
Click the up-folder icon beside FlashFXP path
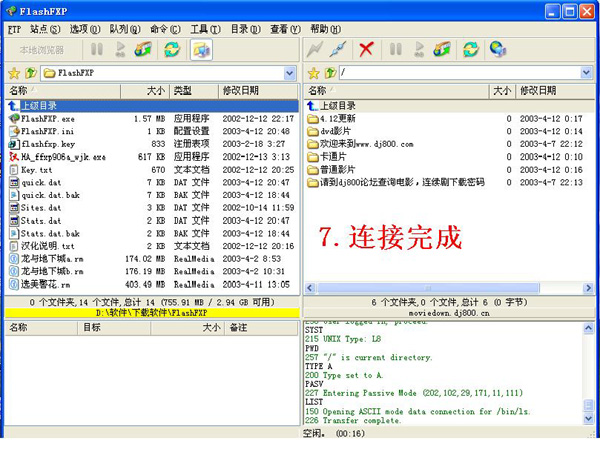[x=31, y=73]
